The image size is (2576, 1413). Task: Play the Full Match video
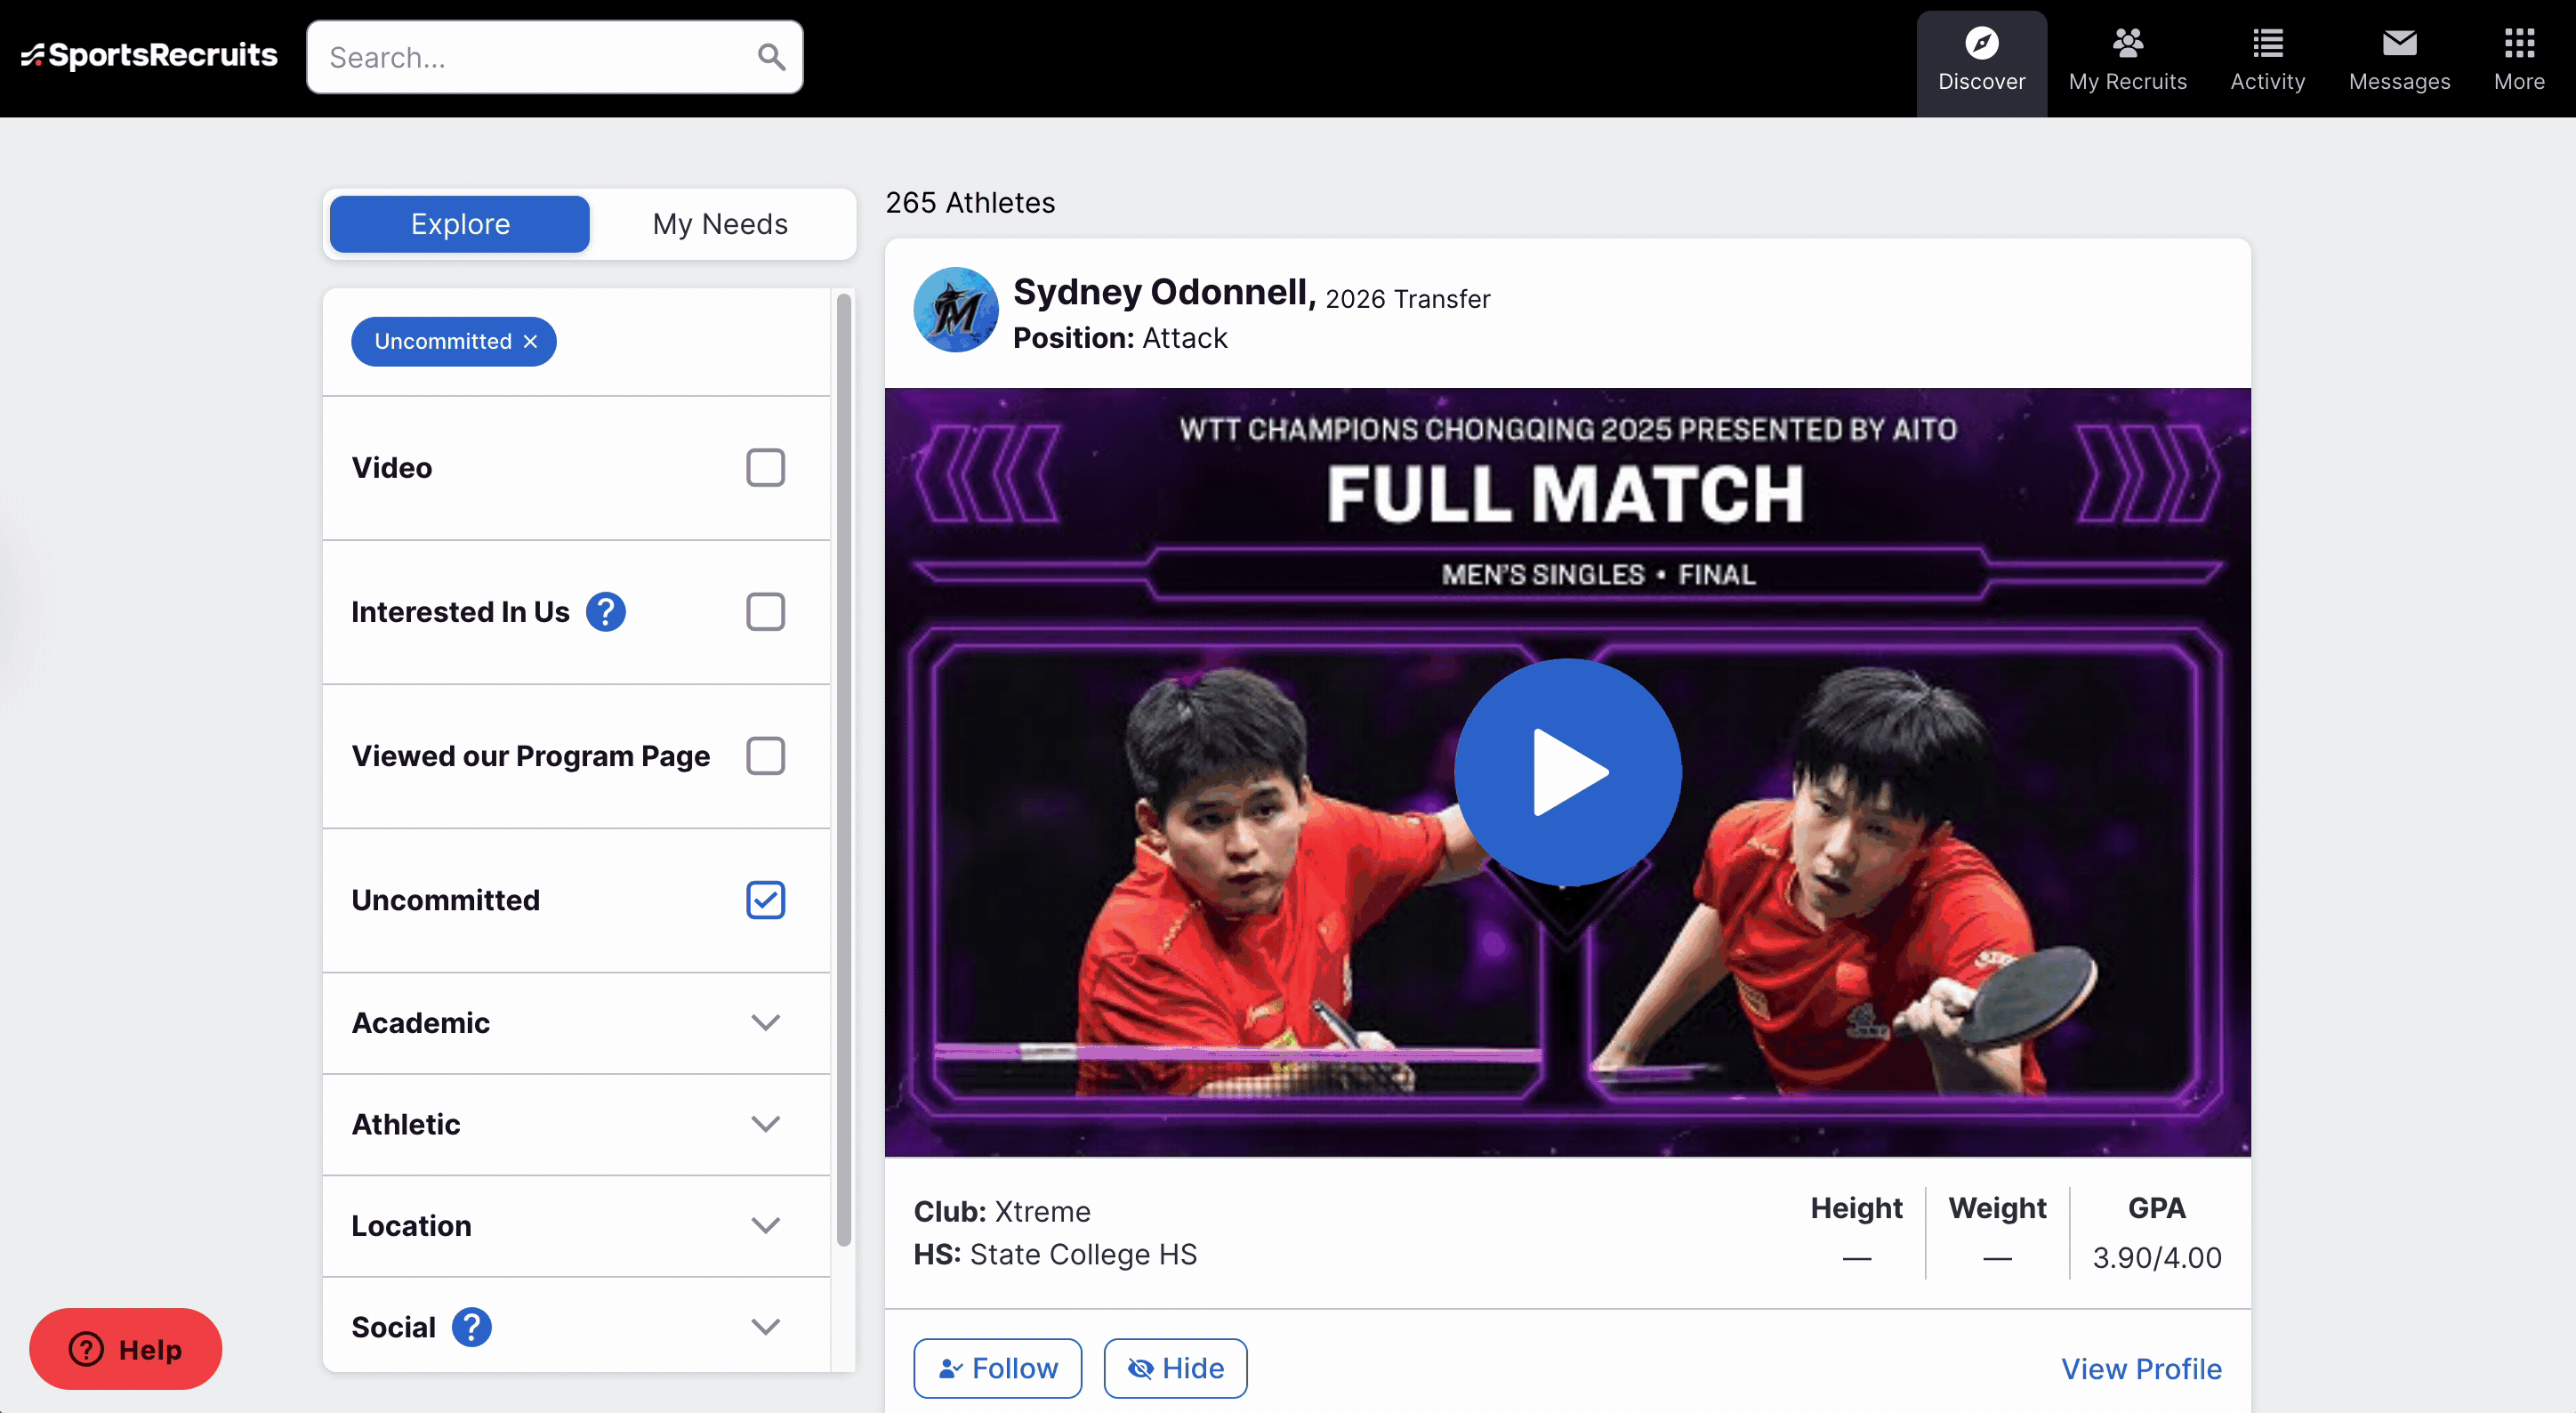point(1567,772)
